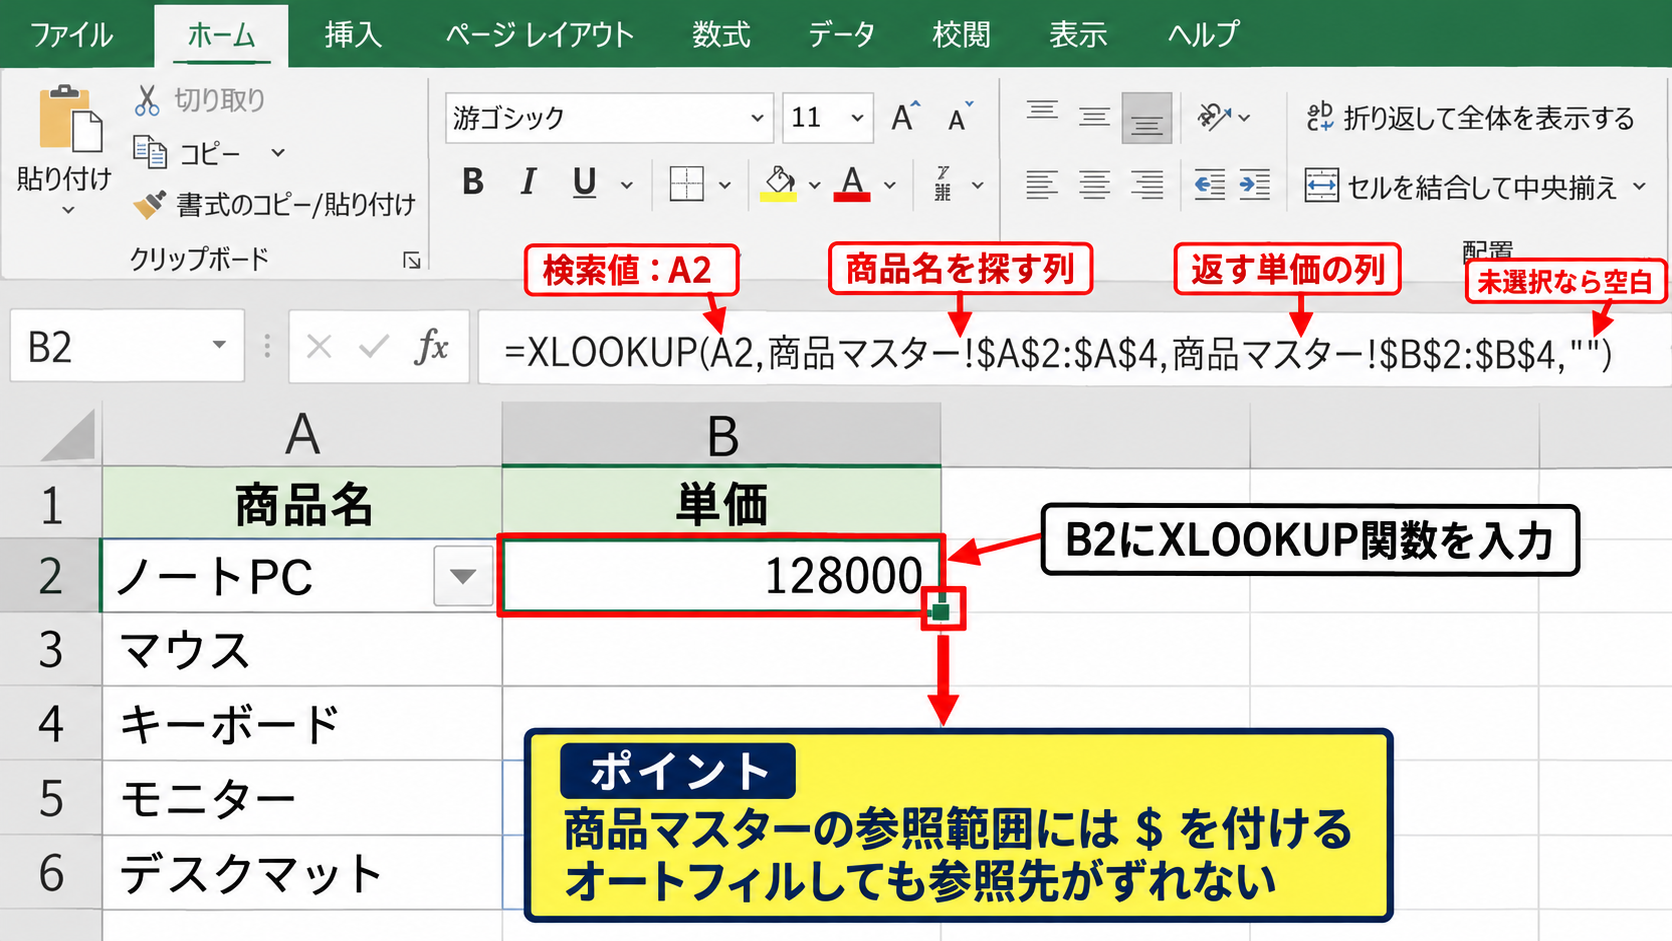Click the text orientation icon
Viewport: 1672px width, 941px height.
click(x=1214, y=117)
